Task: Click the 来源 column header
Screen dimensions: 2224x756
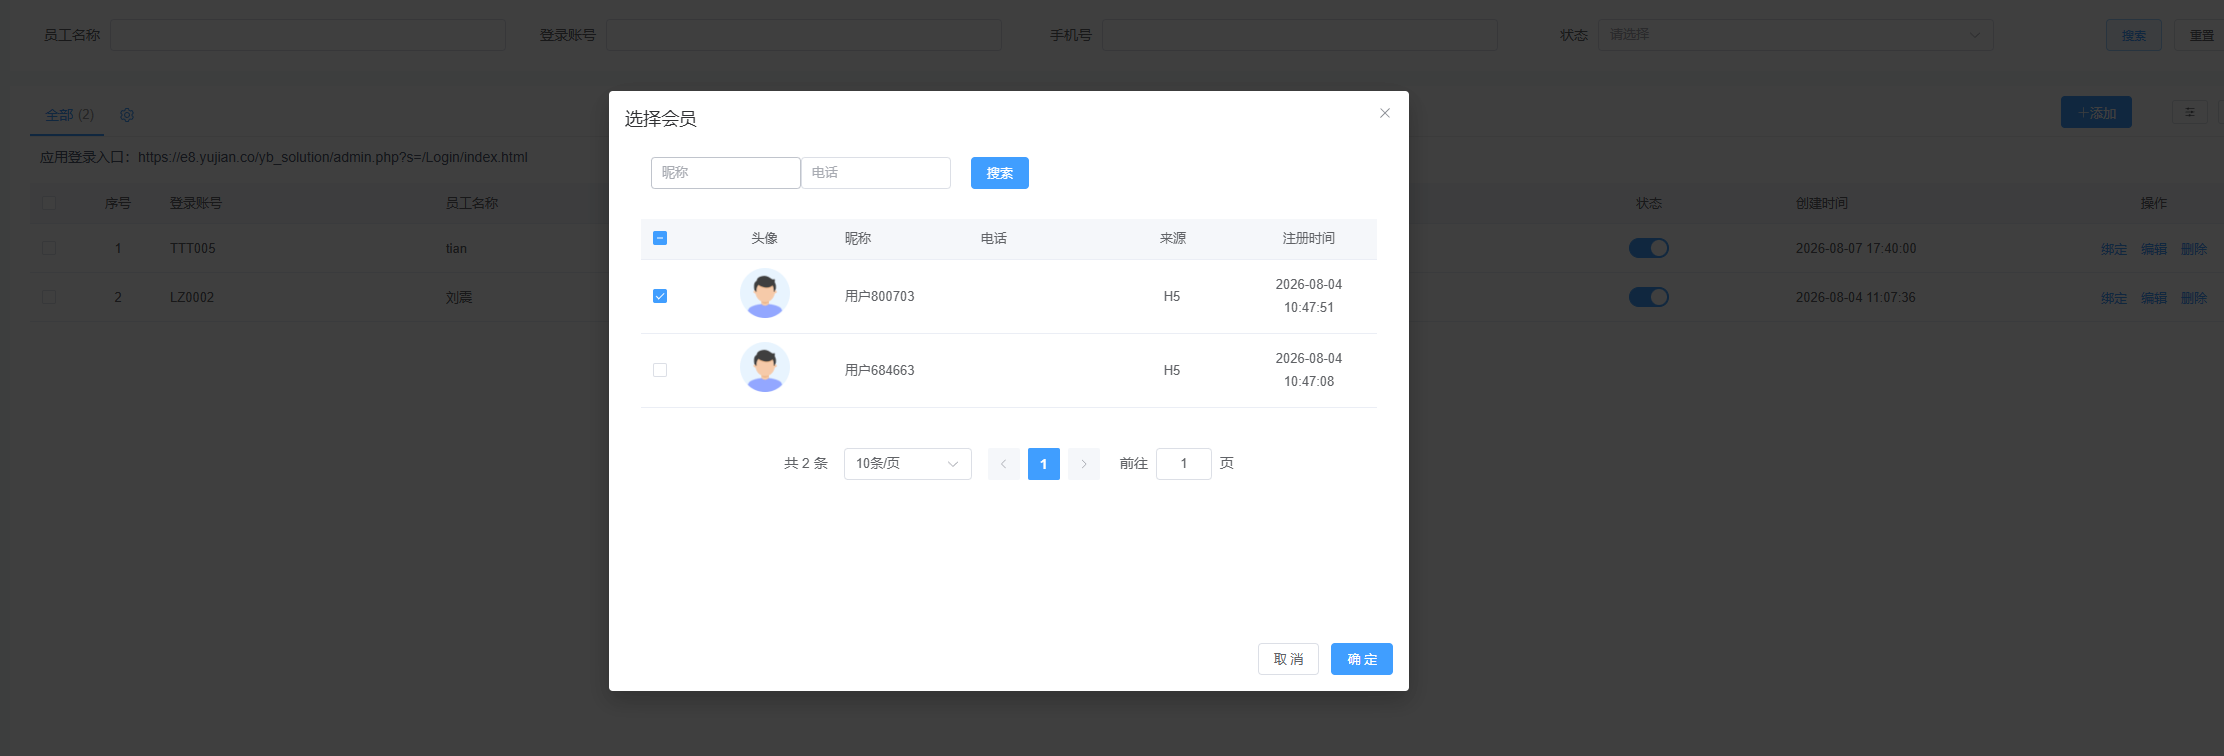Action: coord(1173,238)
